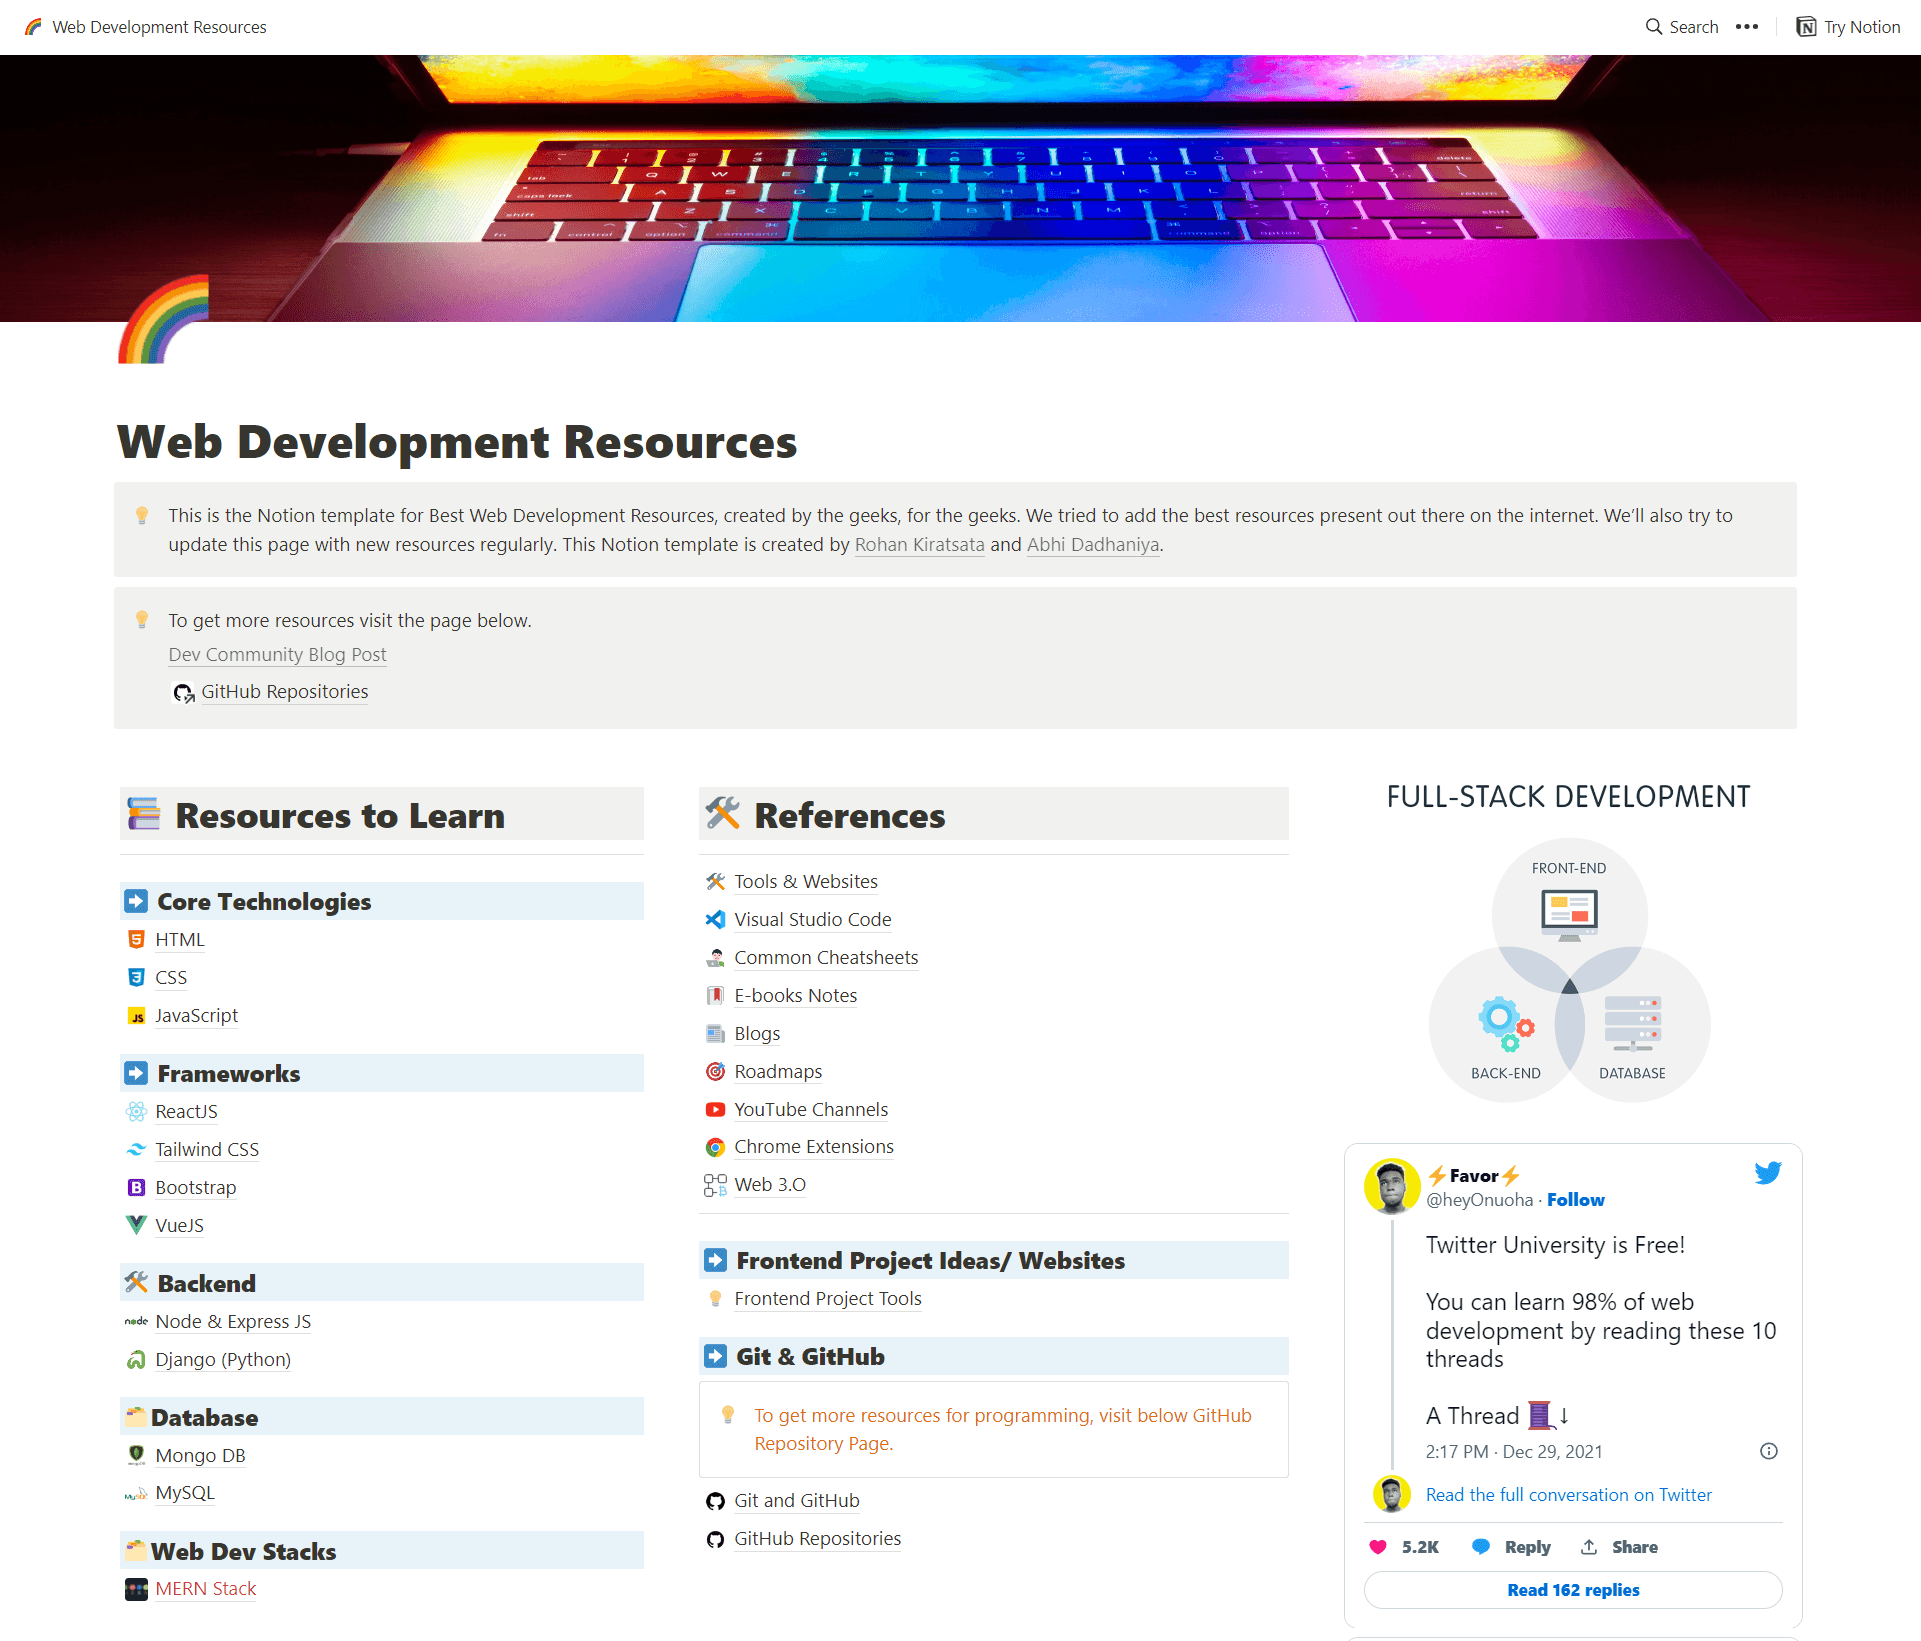Open Read the full conversation on Twitter
This screenshot has width=1921, height=1641.
point(1568,1494)
